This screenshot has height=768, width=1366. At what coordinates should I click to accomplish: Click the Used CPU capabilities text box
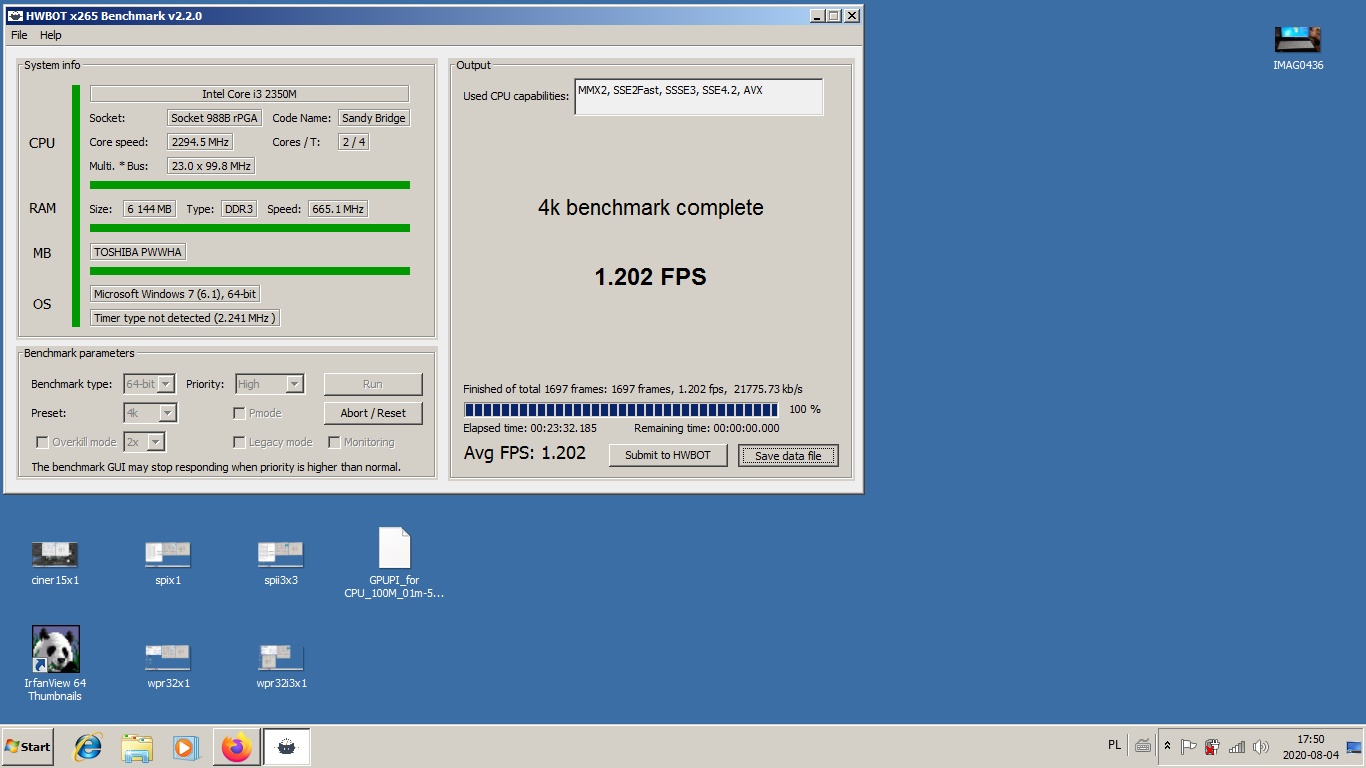pos(698,97)
